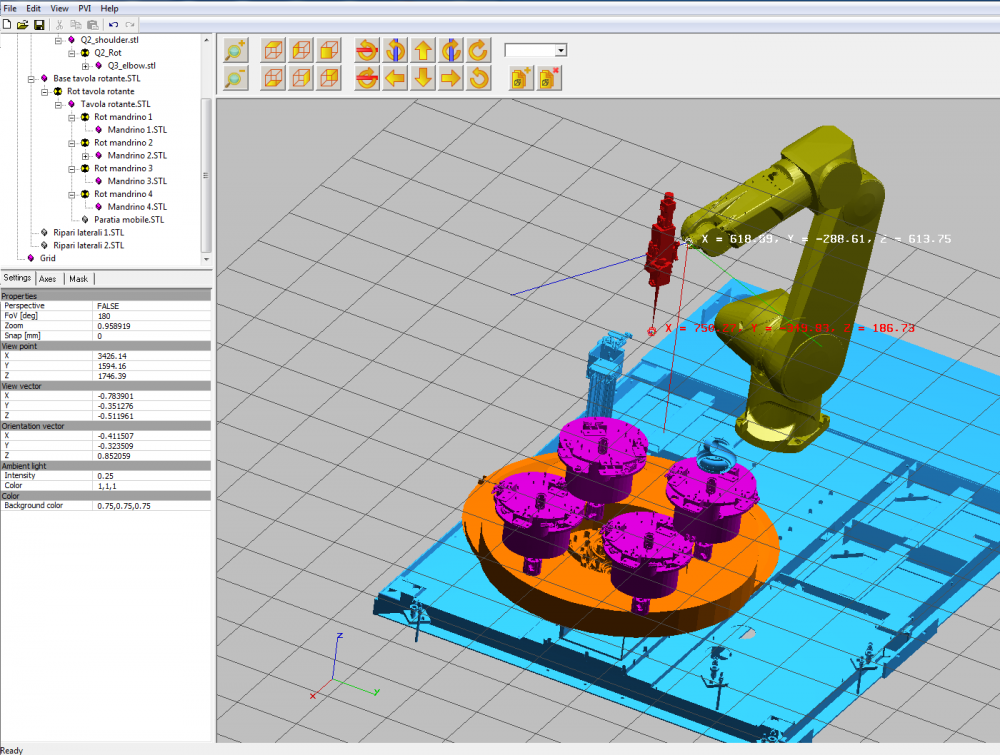Viewport: 1000px width, 755px height.
Task: Open the File menu
Action: coord(10,8)
